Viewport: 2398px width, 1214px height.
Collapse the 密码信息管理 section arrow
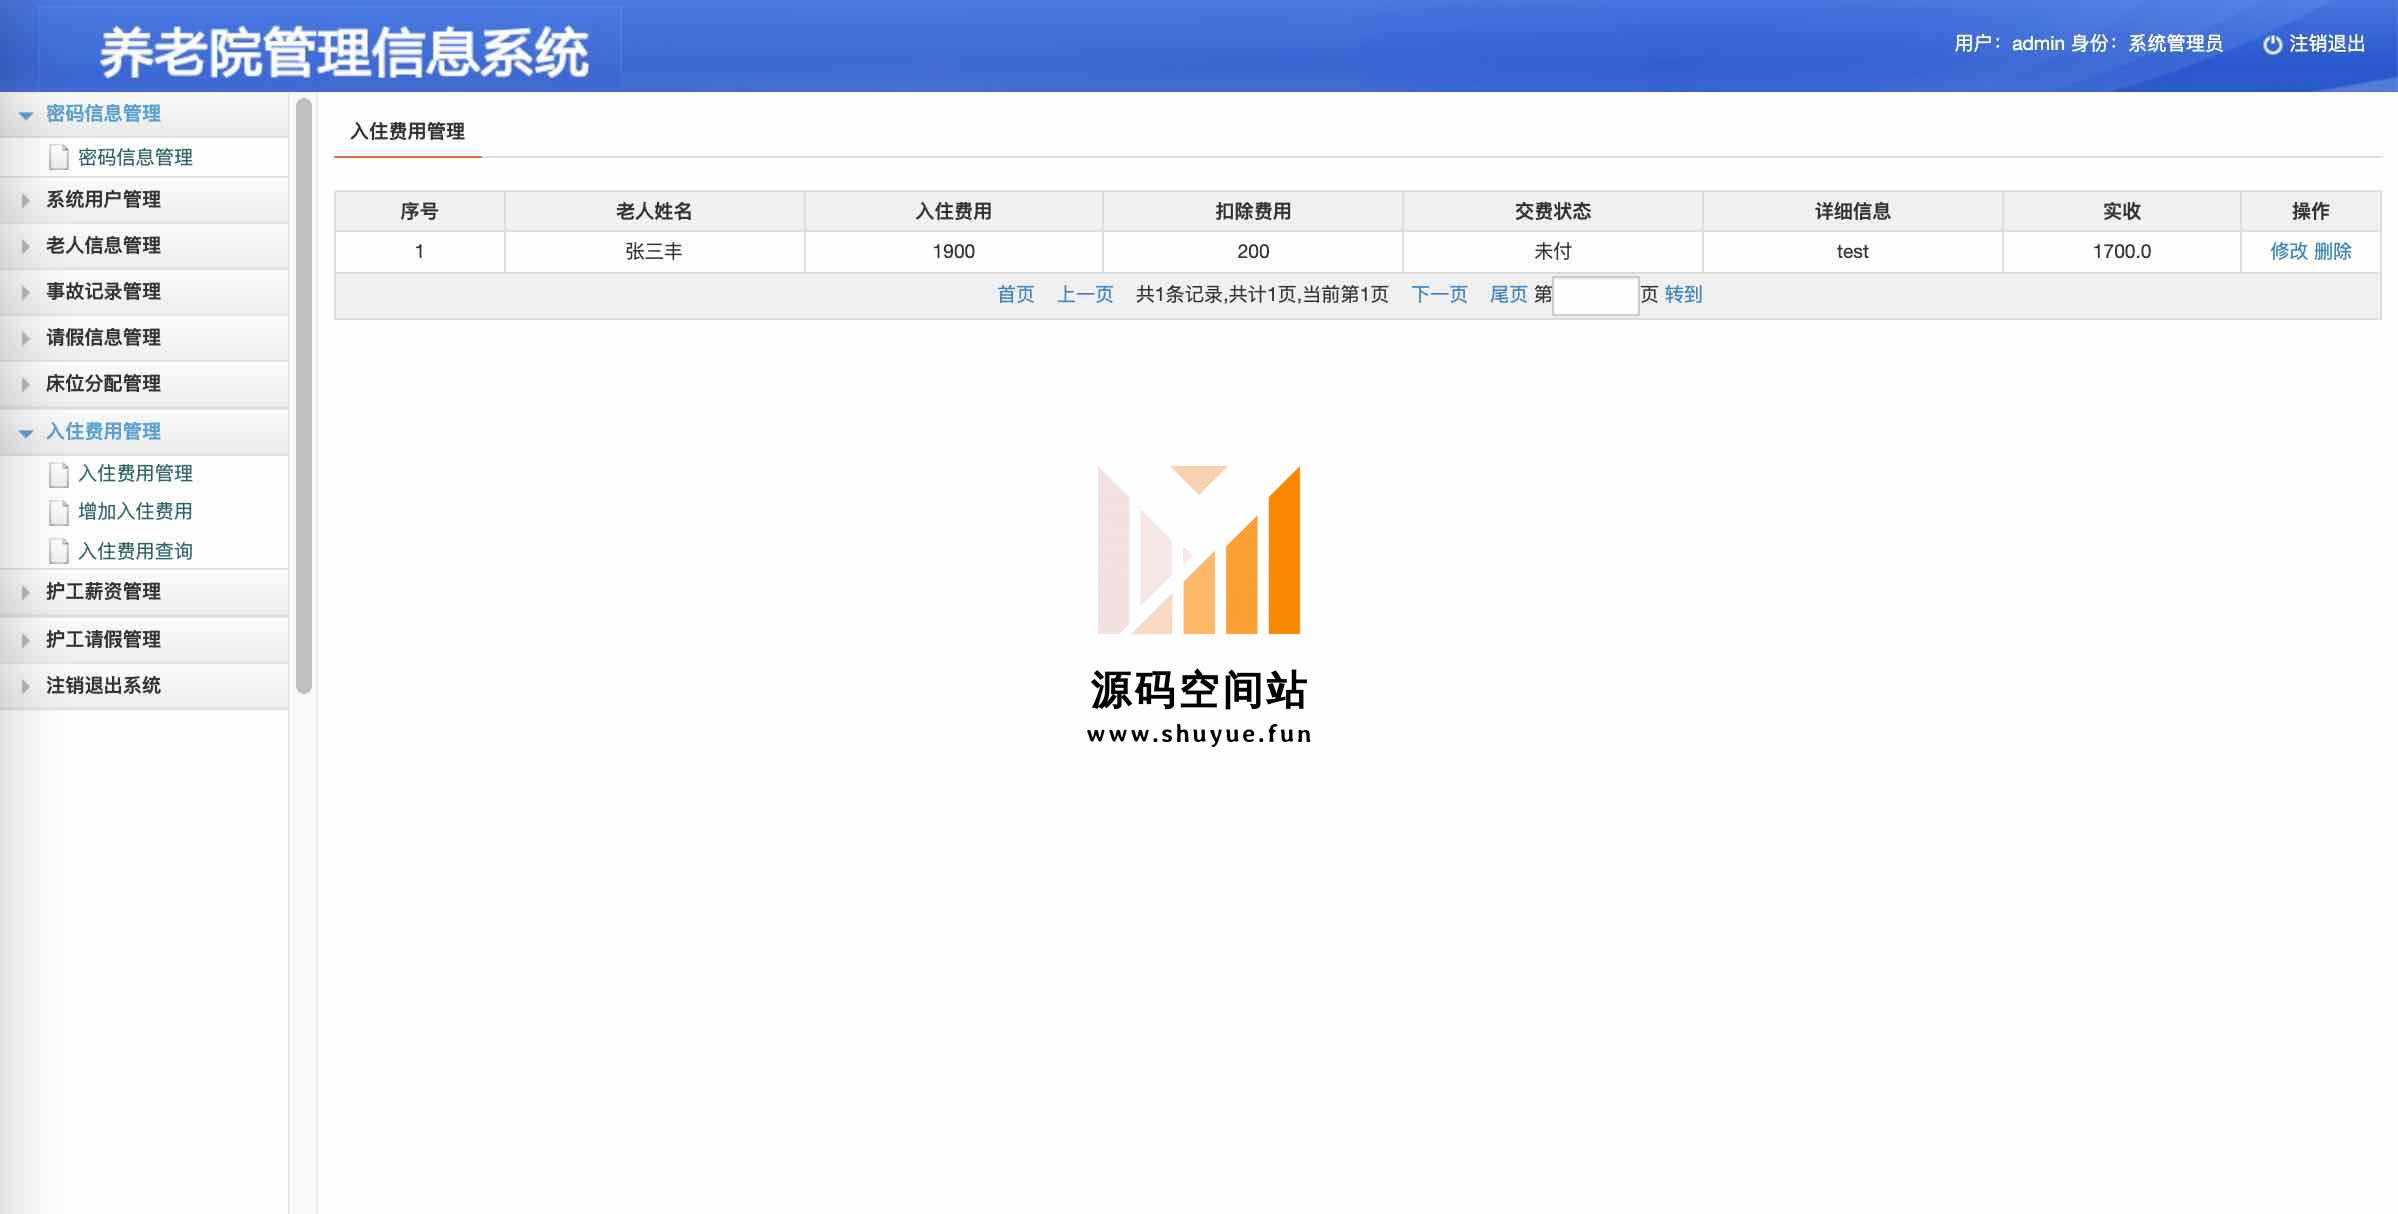(26, 115)
